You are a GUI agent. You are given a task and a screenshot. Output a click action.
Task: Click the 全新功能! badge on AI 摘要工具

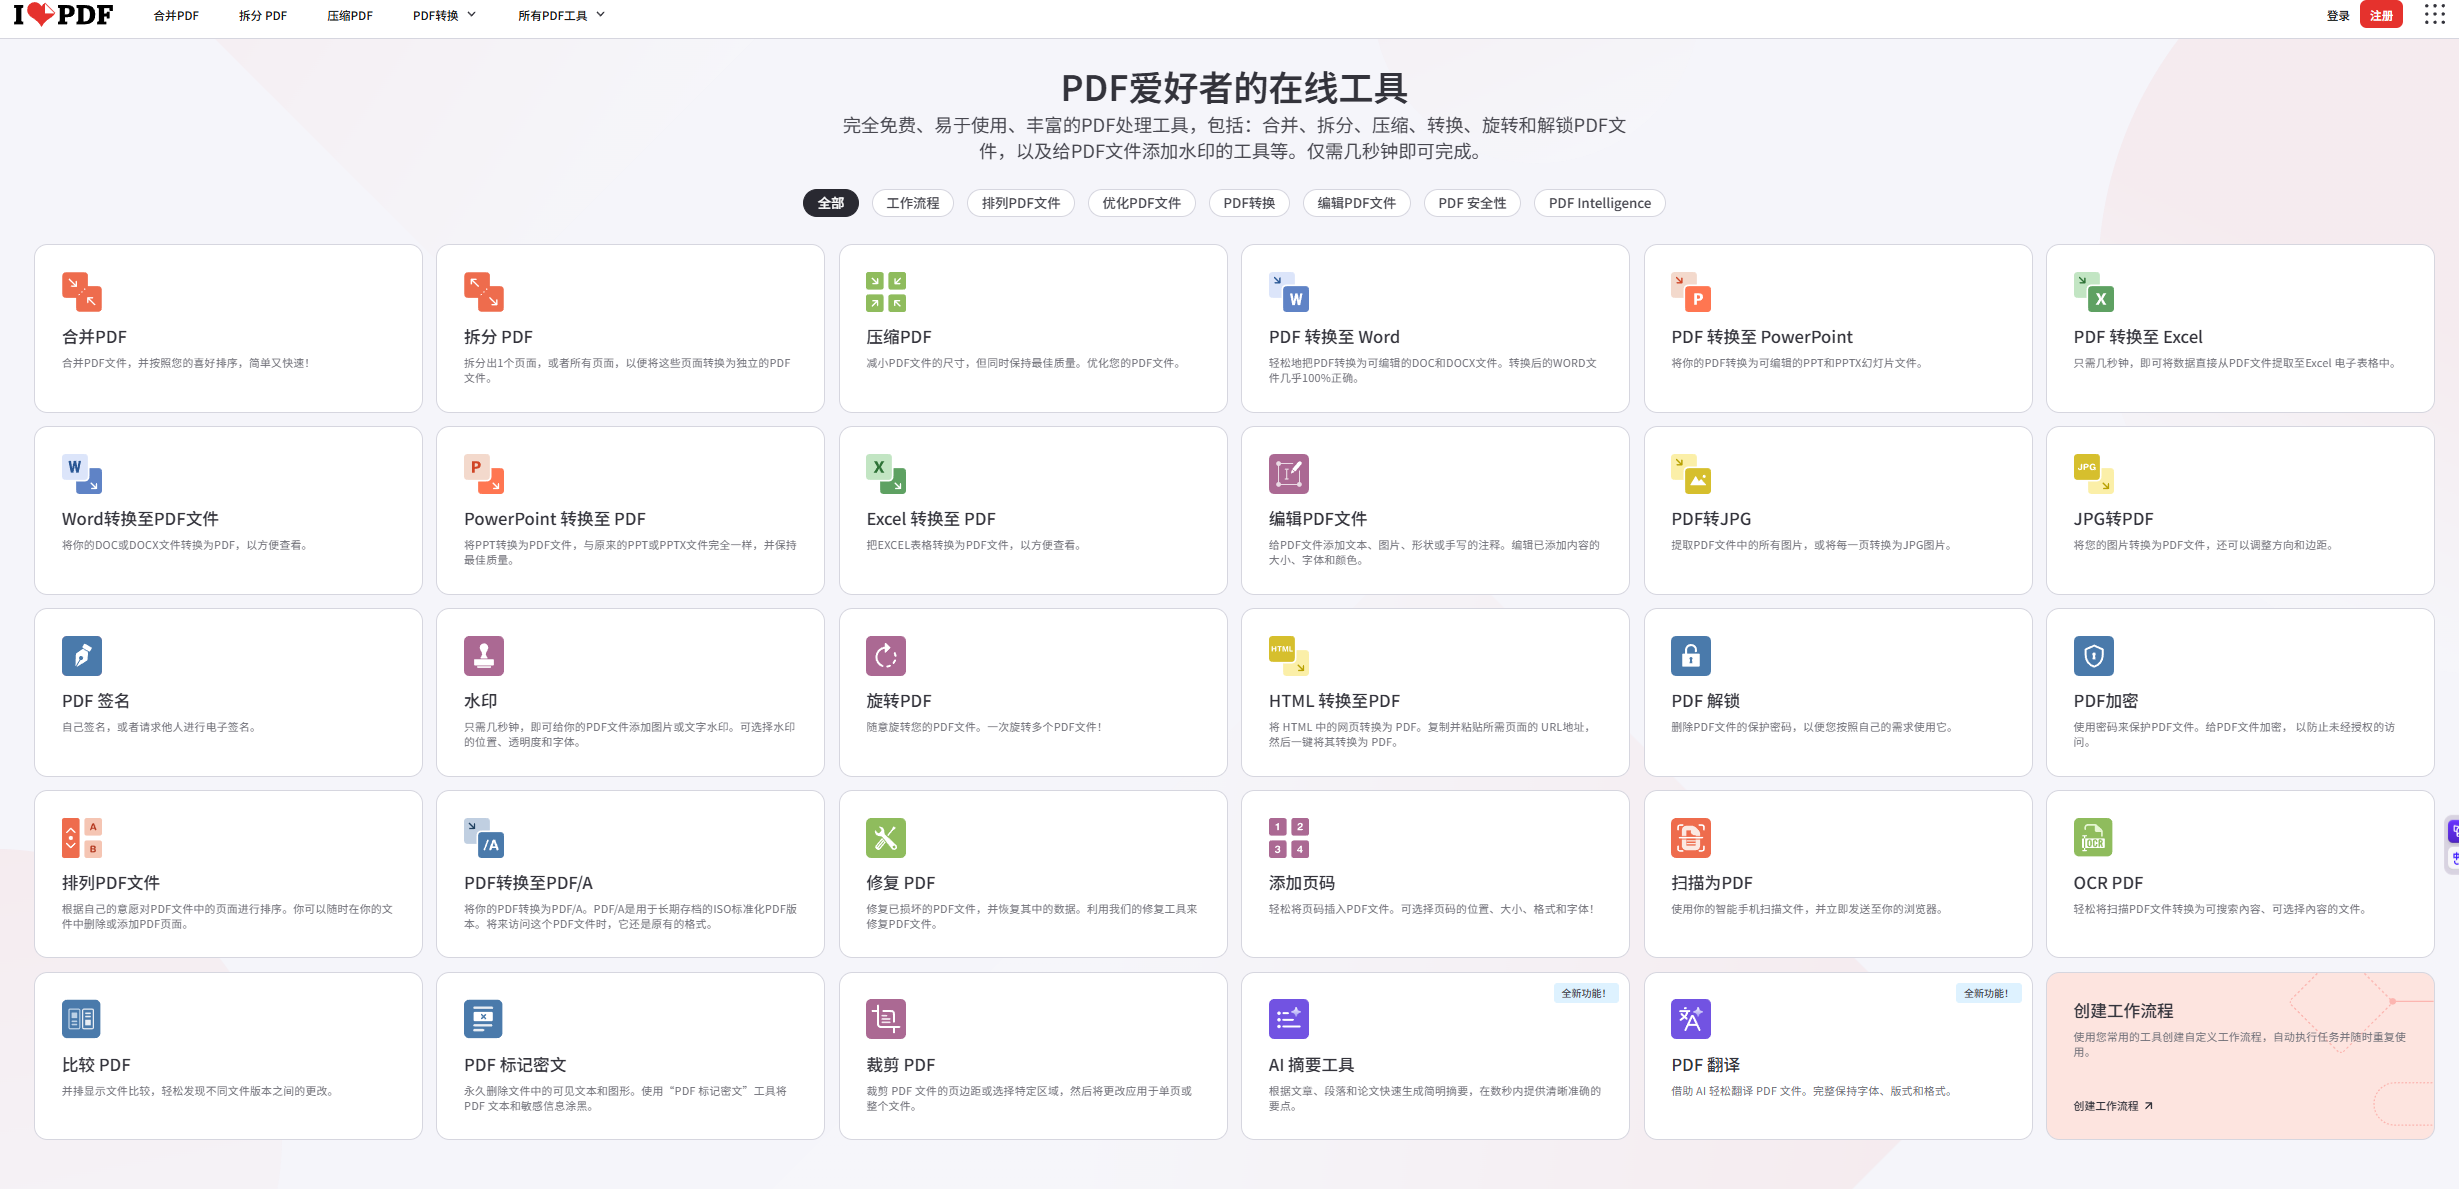pos(1584,993)
